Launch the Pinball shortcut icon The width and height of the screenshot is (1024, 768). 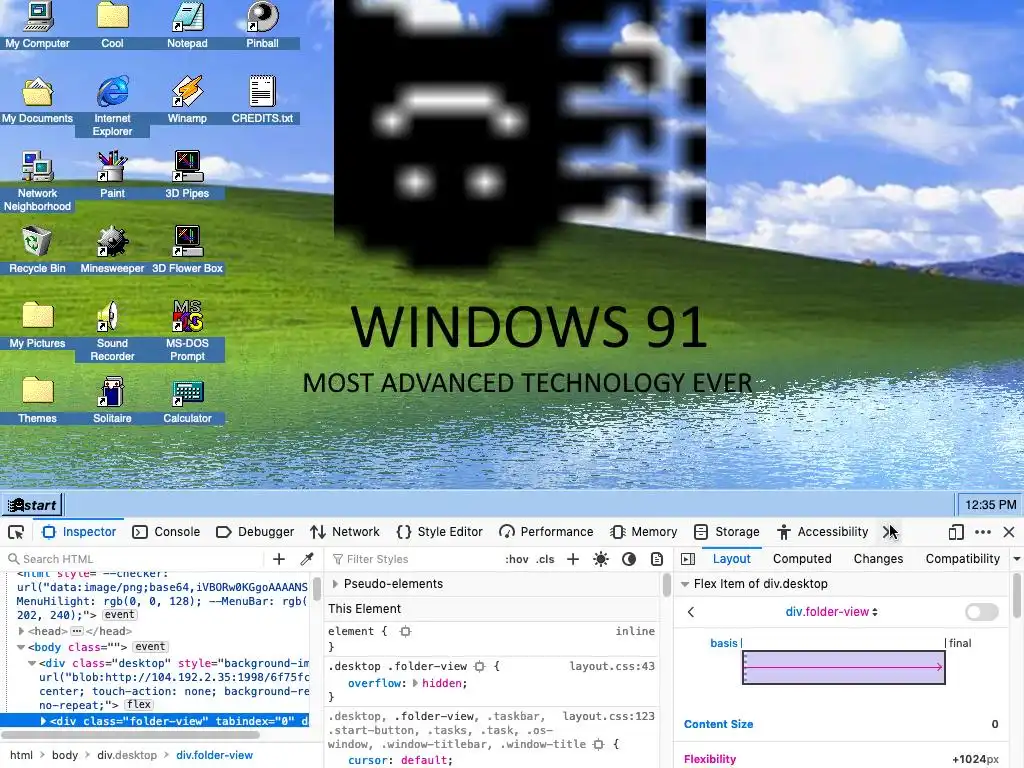click(263, 24)
